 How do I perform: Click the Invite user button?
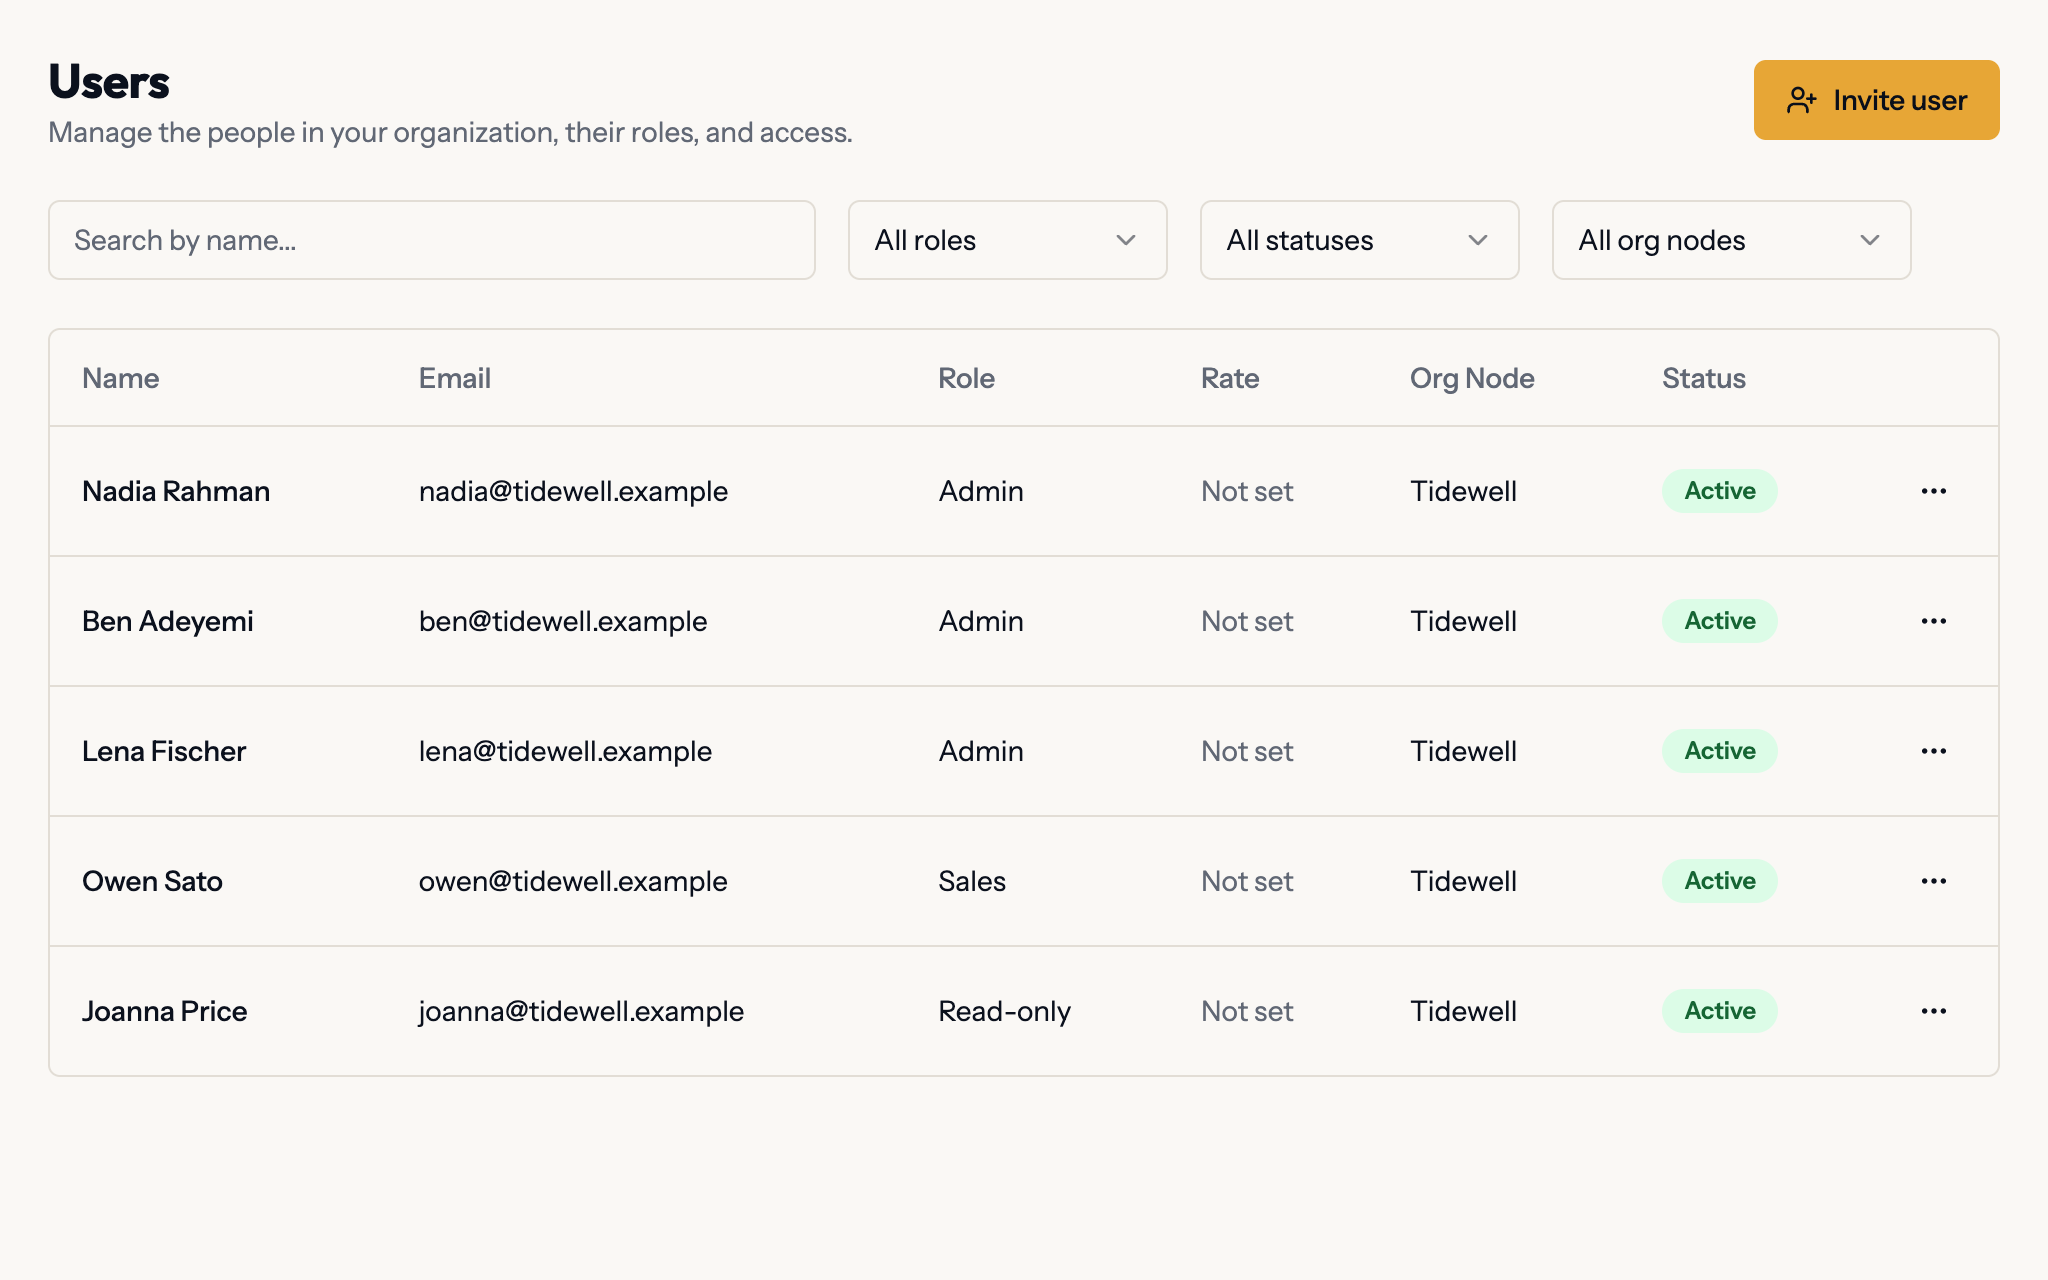1876,100
